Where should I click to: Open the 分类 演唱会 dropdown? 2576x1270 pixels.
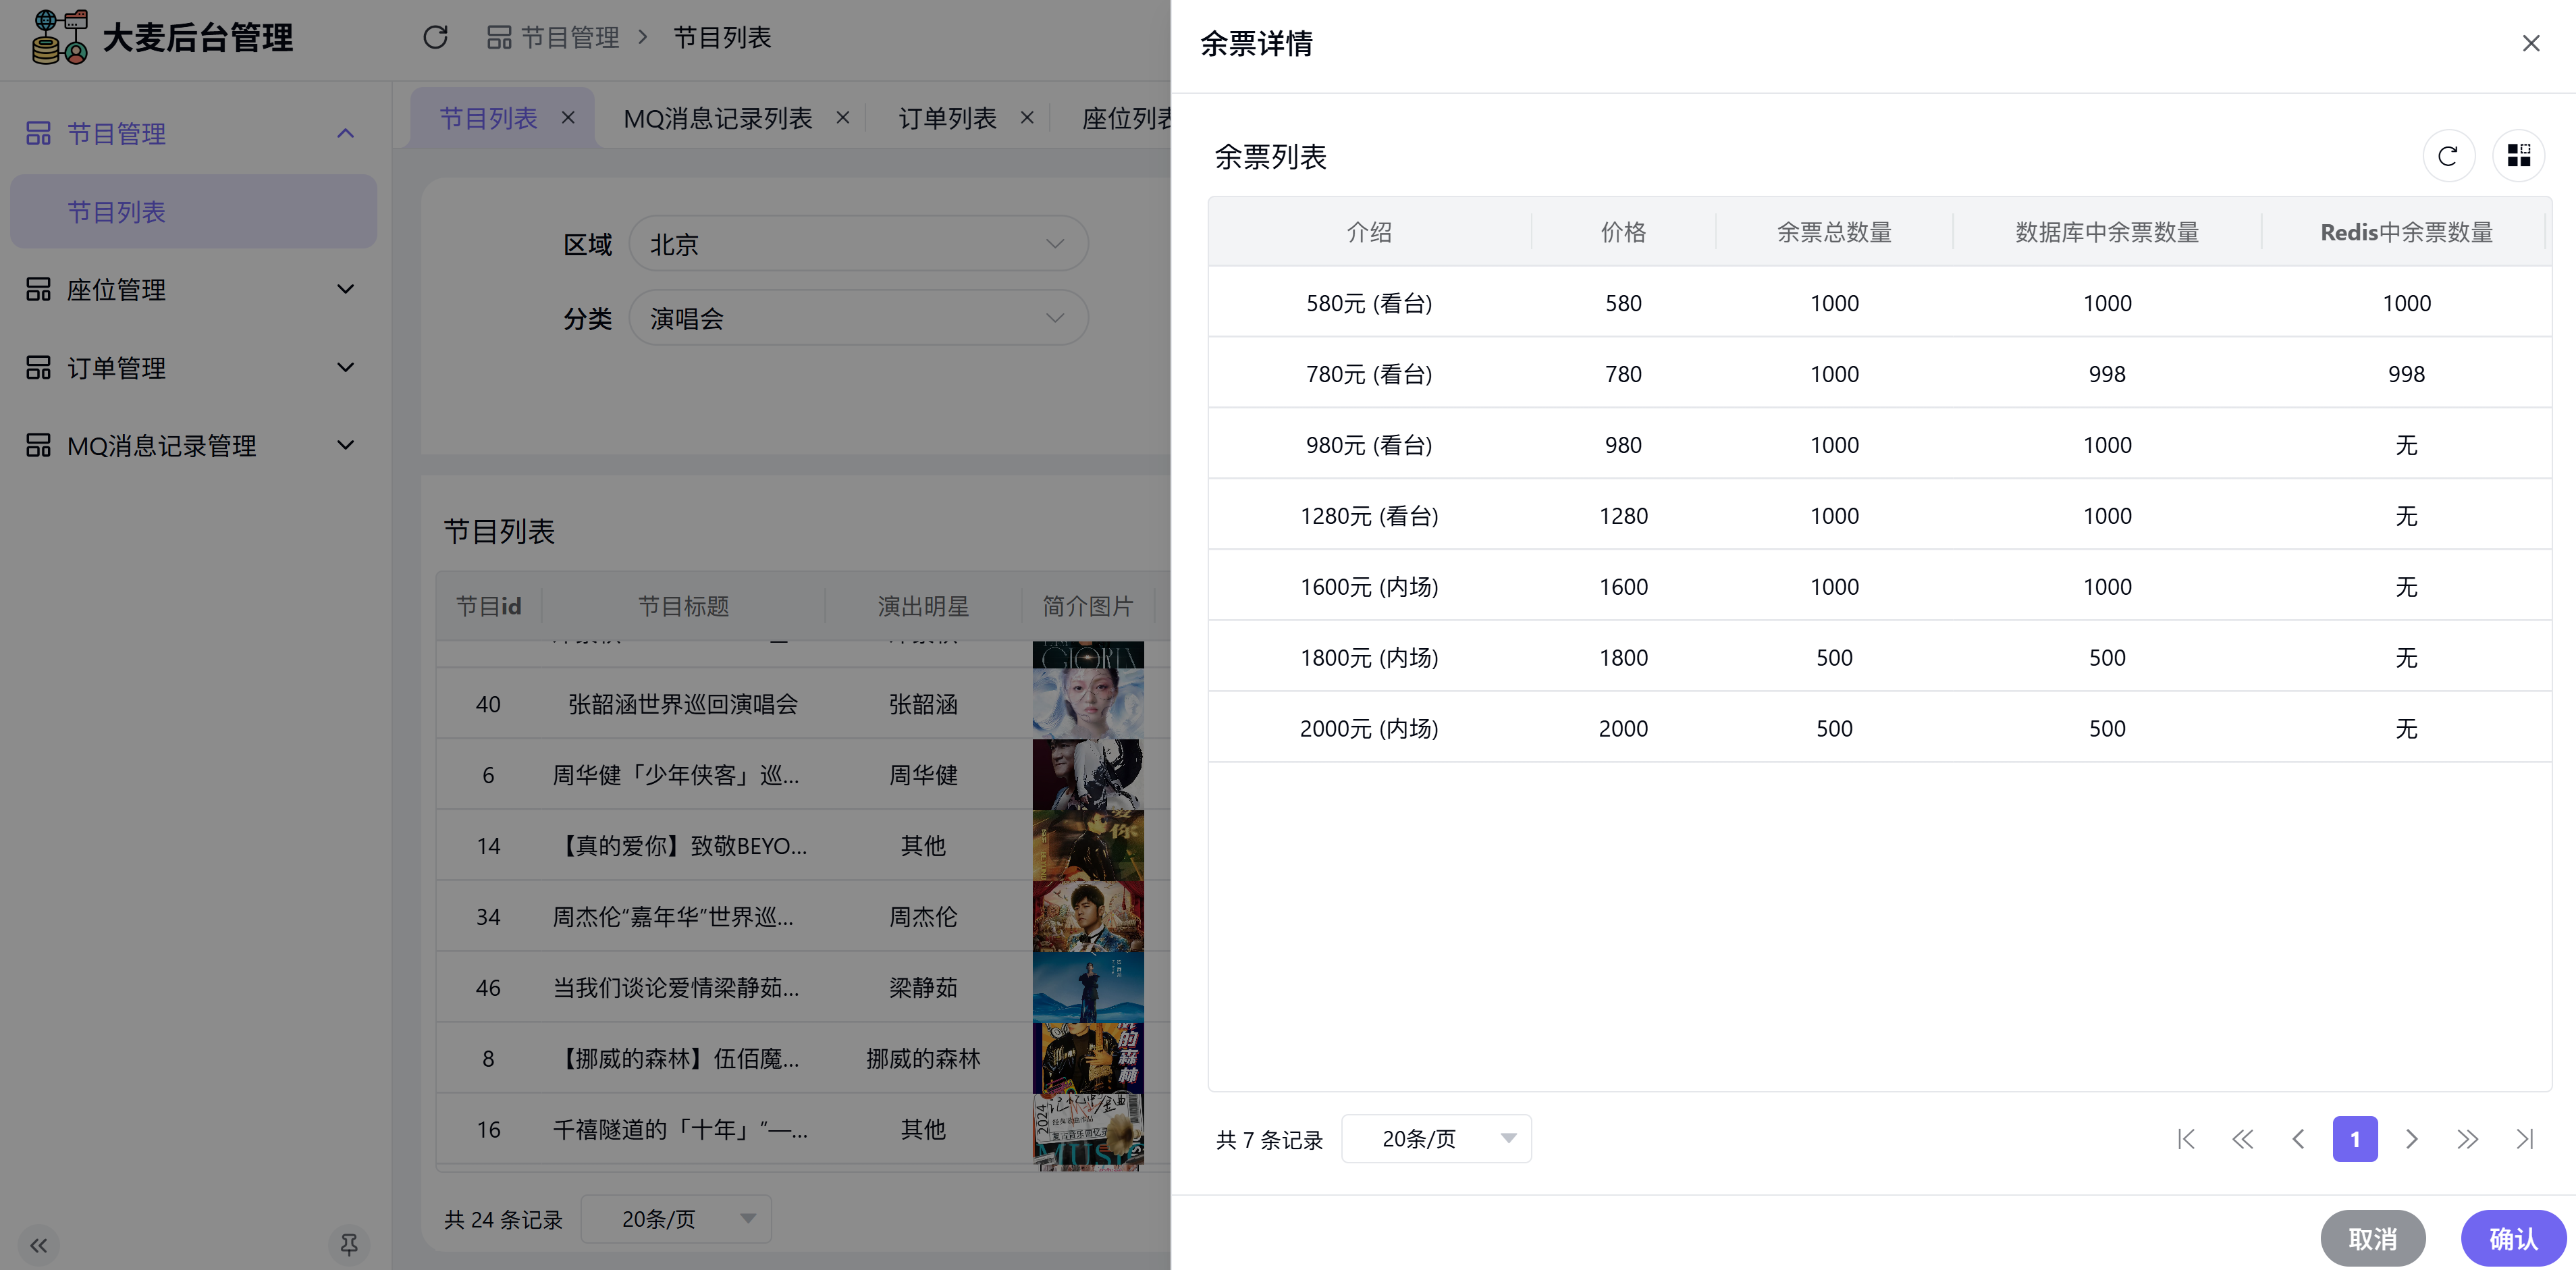858,318
